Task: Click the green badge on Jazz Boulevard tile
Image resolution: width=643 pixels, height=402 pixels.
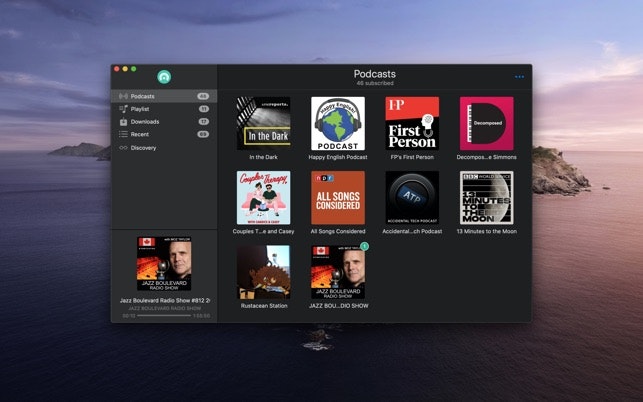Action: coord(364,246)
